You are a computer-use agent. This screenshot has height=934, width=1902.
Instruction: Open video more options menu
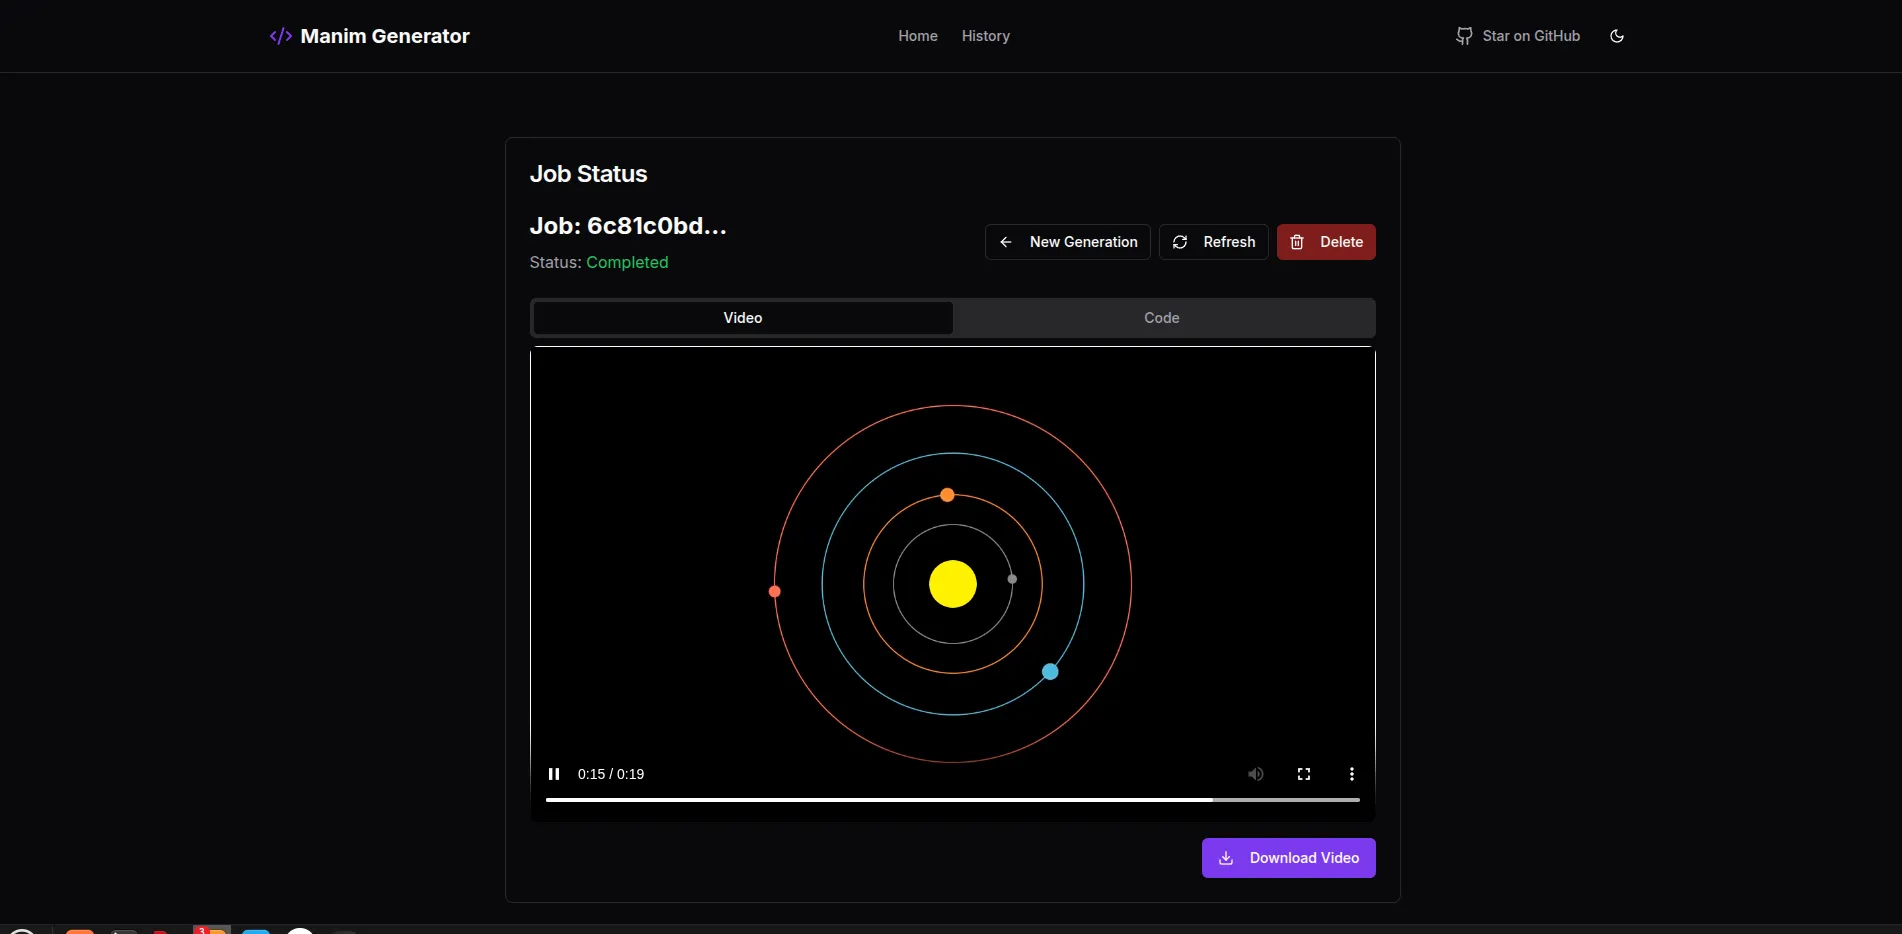(x=1352, y=774)
